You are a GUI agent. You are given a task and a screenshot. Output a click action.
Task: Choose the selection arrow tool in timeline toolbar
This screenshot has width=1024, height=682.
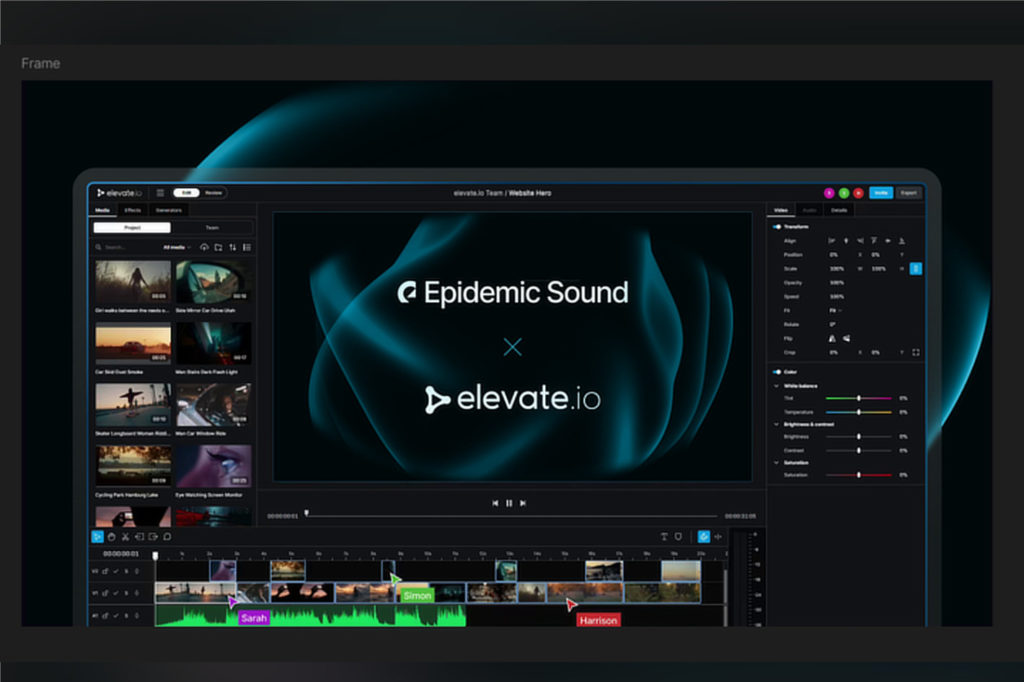pyautogui.click(x=97, y=536)
